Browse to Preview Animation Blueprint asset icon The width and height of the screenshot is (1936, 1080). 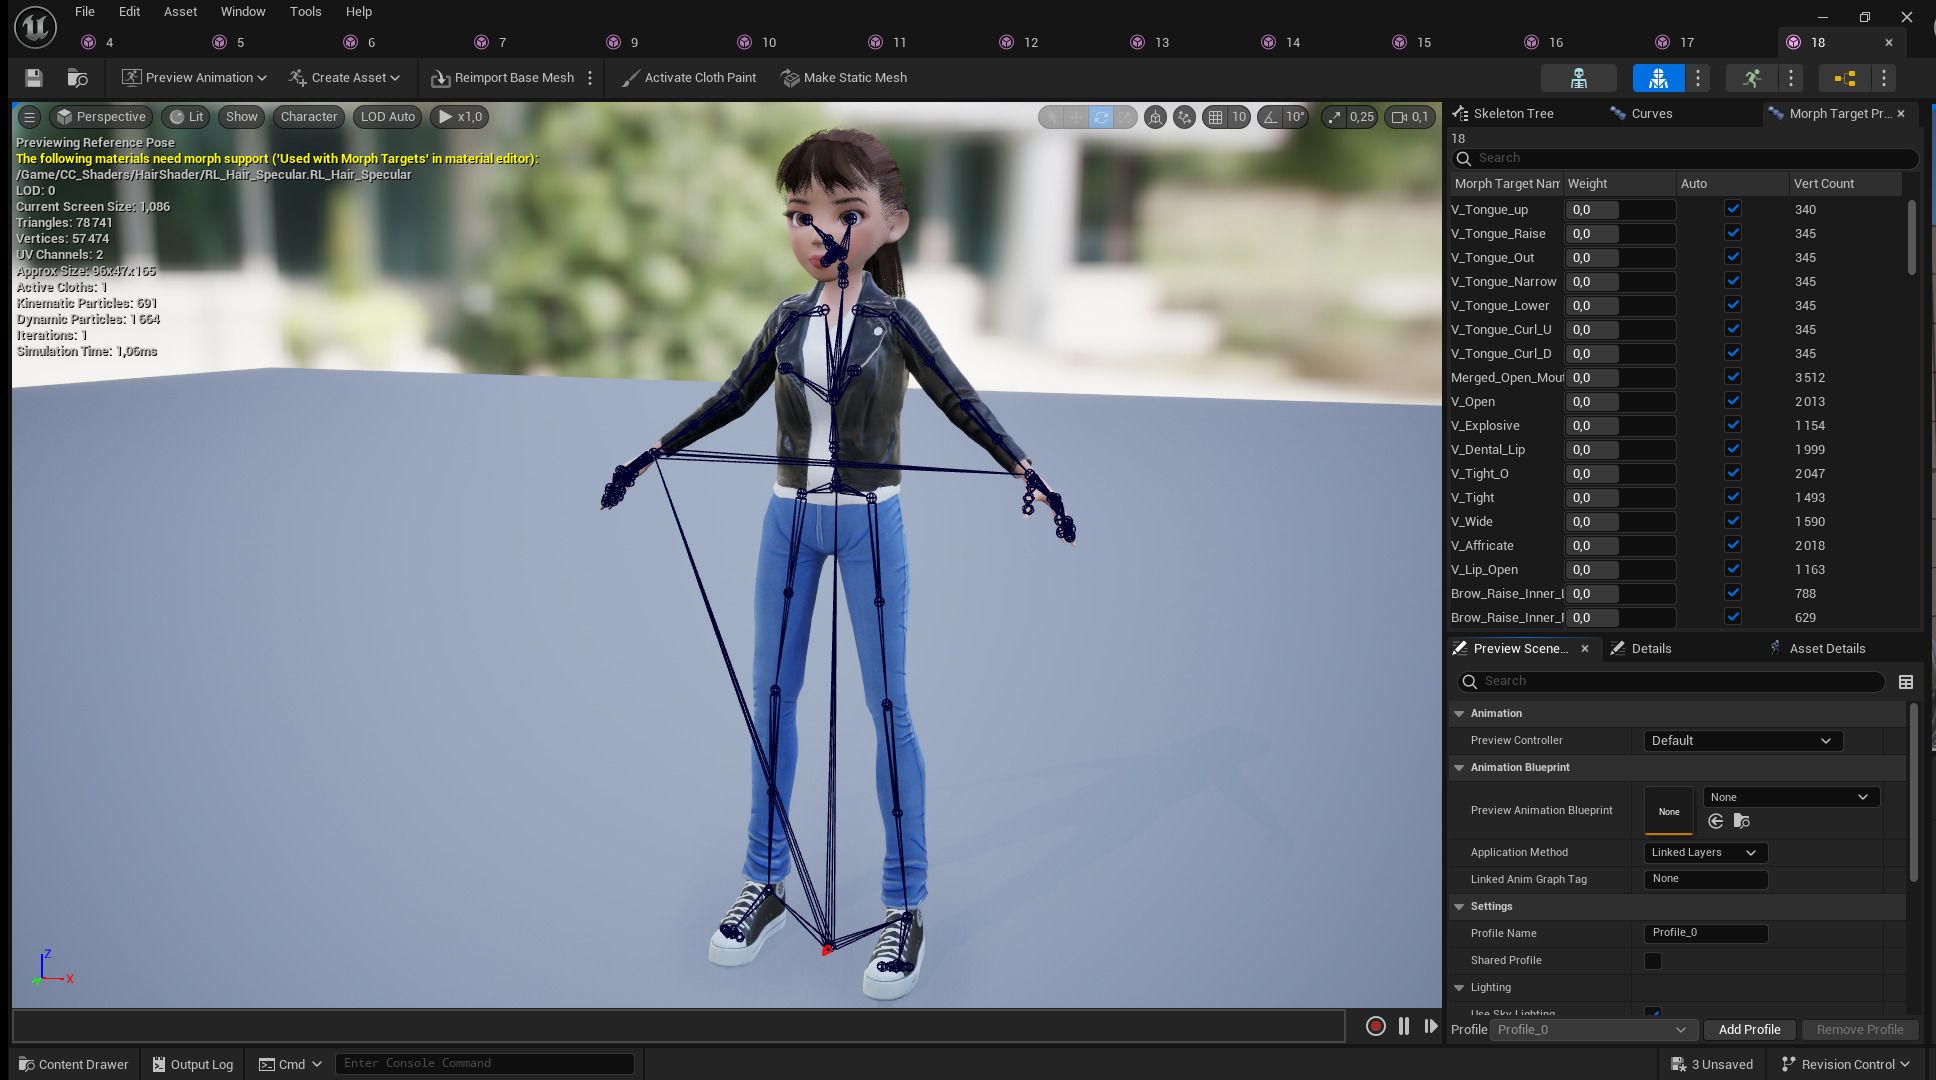(1742, 821)
